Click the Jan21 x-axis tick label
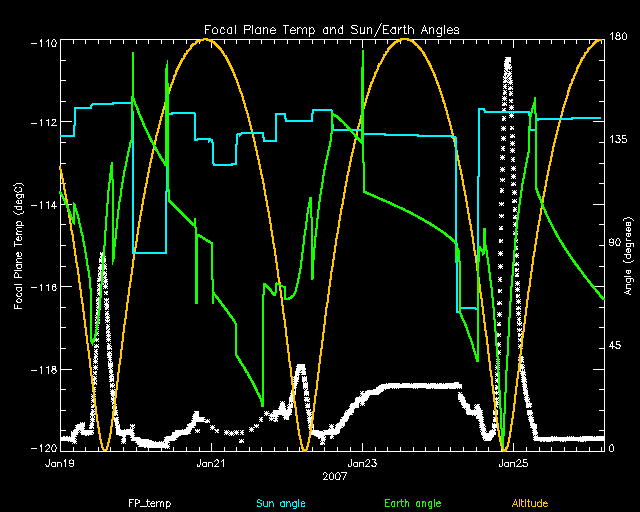Image resolution: width=640 pixels, height=512 pixels. (x=211, y=464)
